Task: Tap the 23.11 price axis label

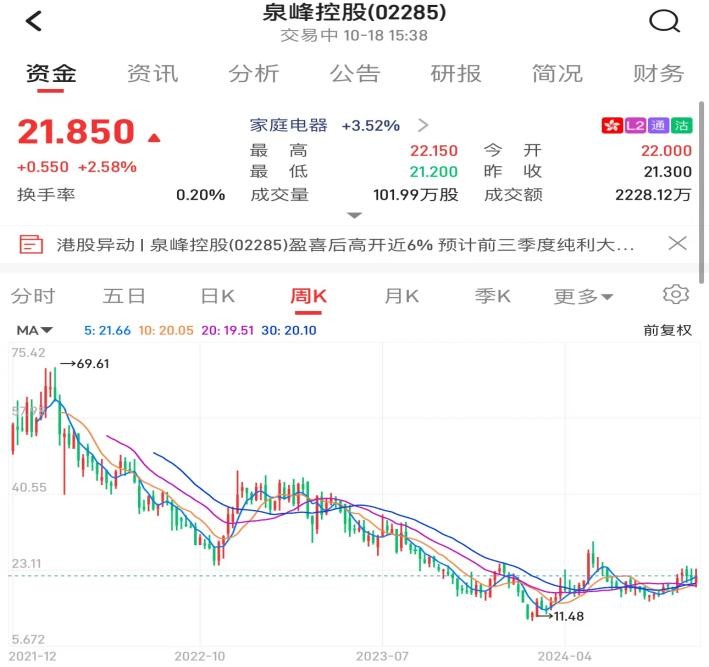Action: point(26,563)
